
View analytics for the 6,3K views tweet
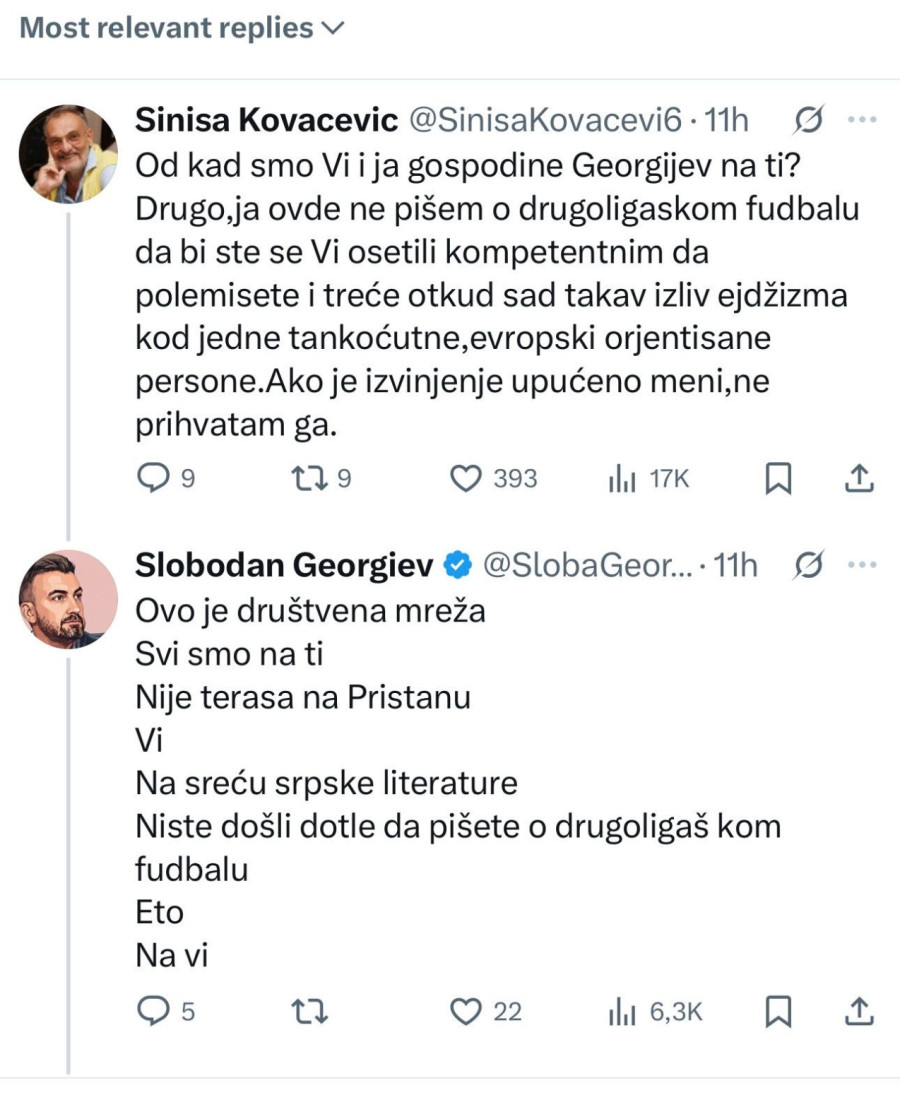tap(622, 1012)
